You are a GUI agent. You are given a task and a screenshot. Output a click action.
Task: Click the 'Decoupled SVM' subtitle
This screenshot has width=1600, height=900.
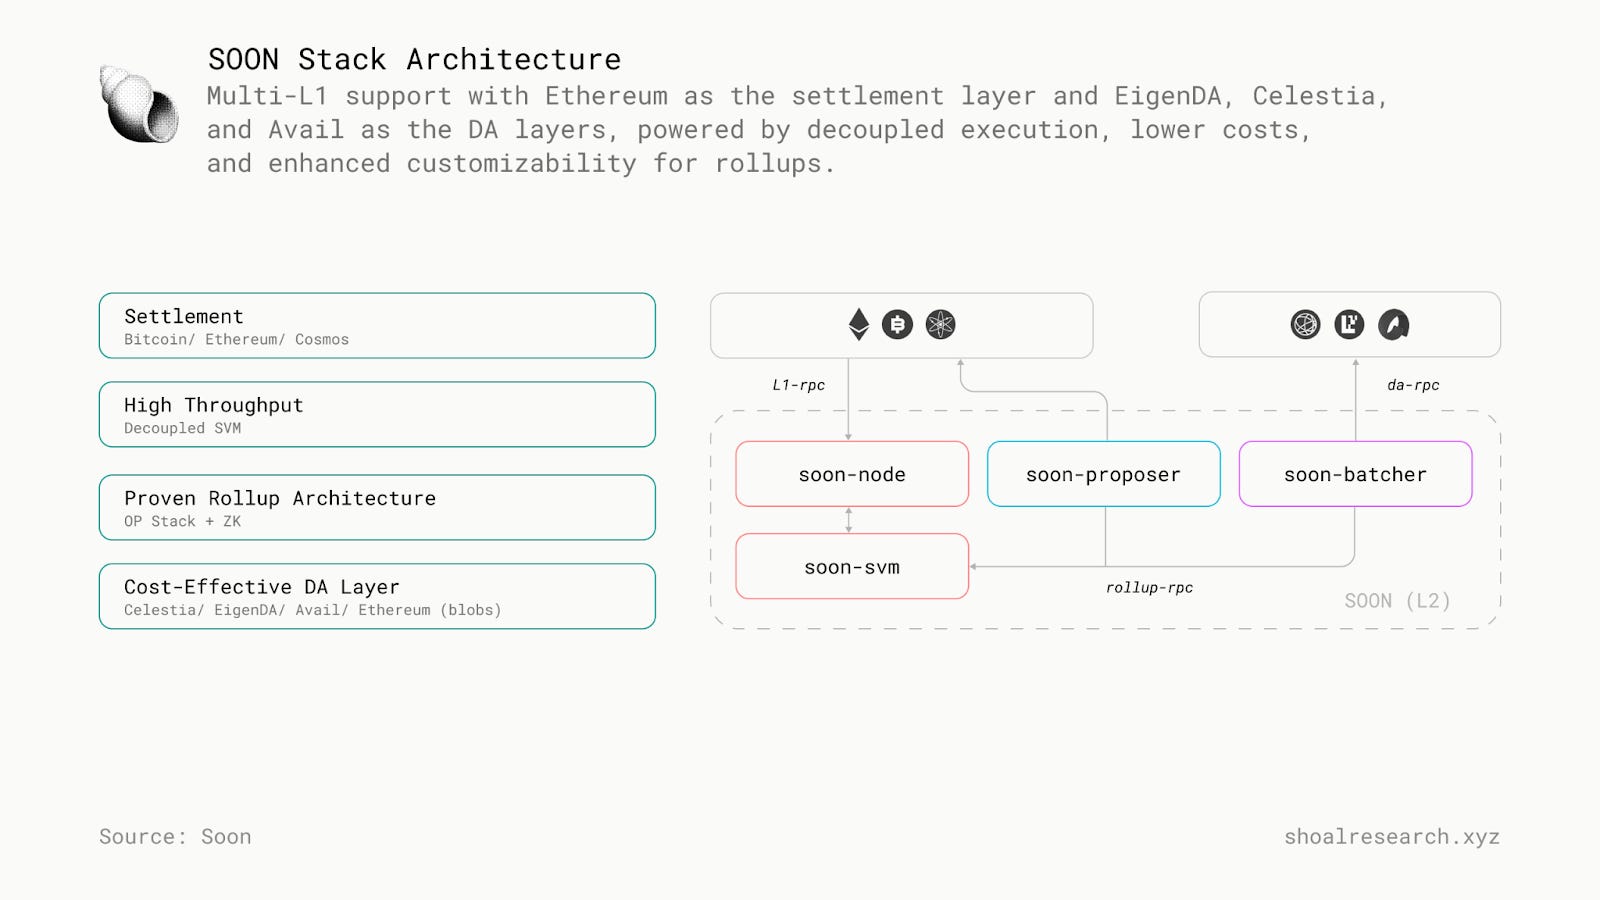coord(182,428)
